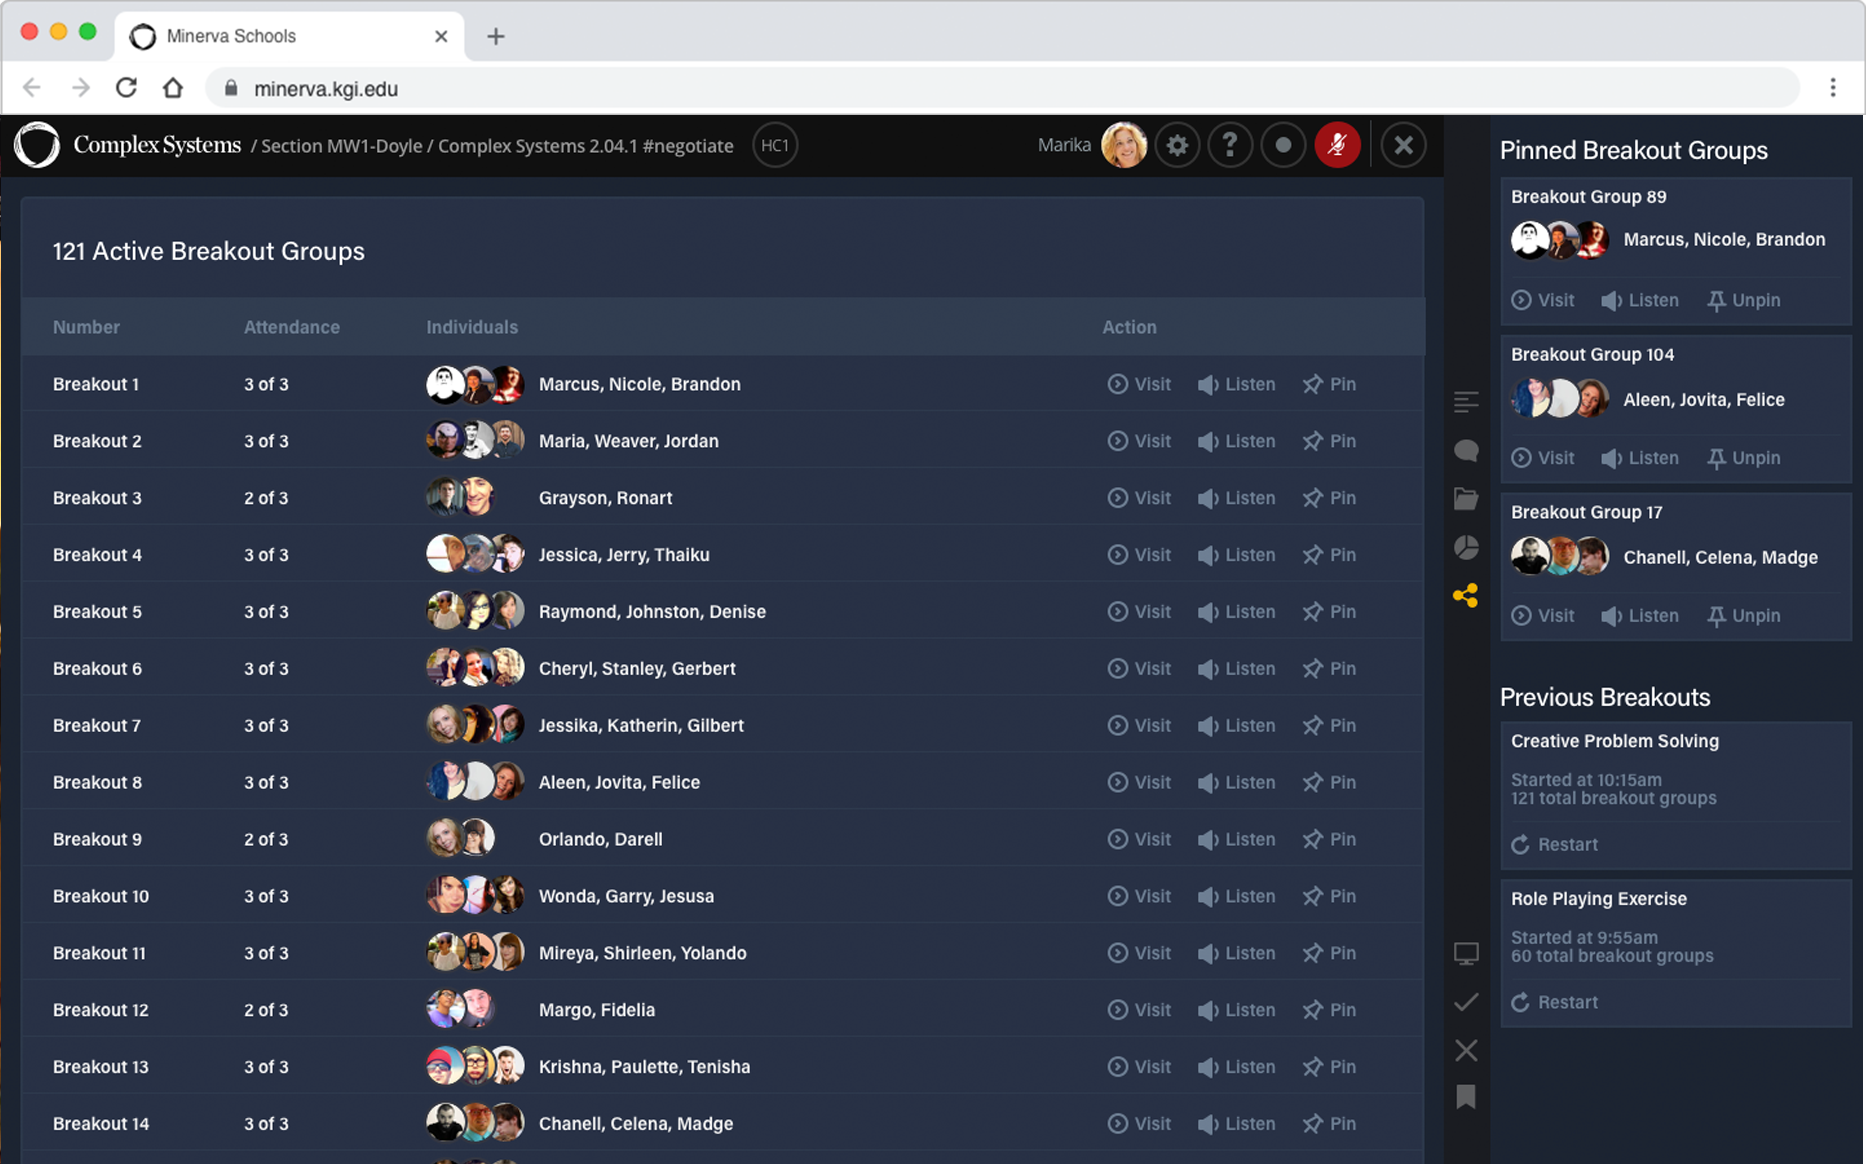Screen dimensions: 1866x1164
Task: Visit Breakout 1
Action: click(x=1139, y=384)
